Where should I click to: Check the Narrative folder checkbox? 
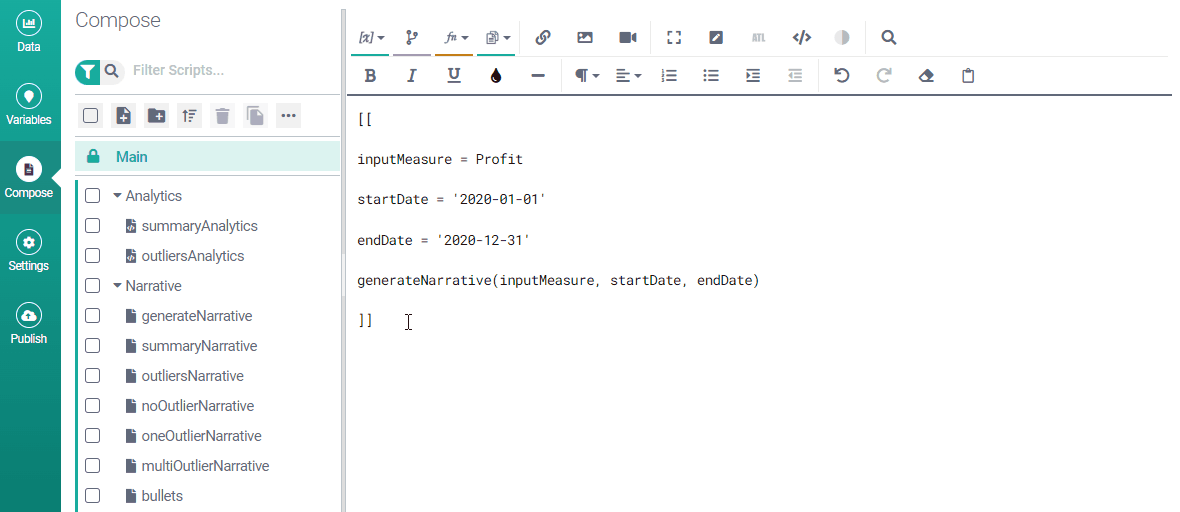click(93, 286)
